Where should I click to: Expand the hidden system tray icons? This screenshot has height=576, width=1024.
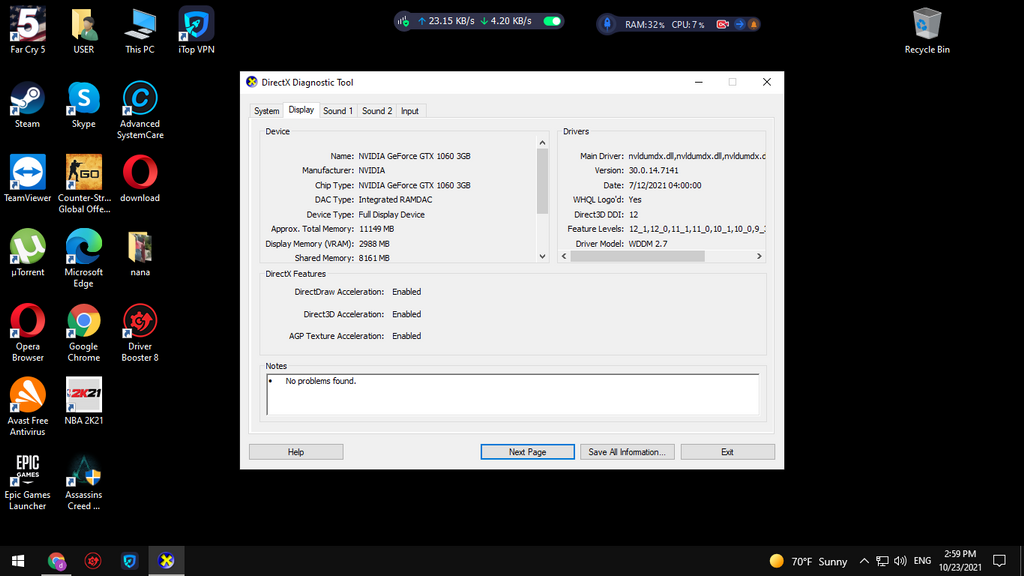tap(864, 561)
